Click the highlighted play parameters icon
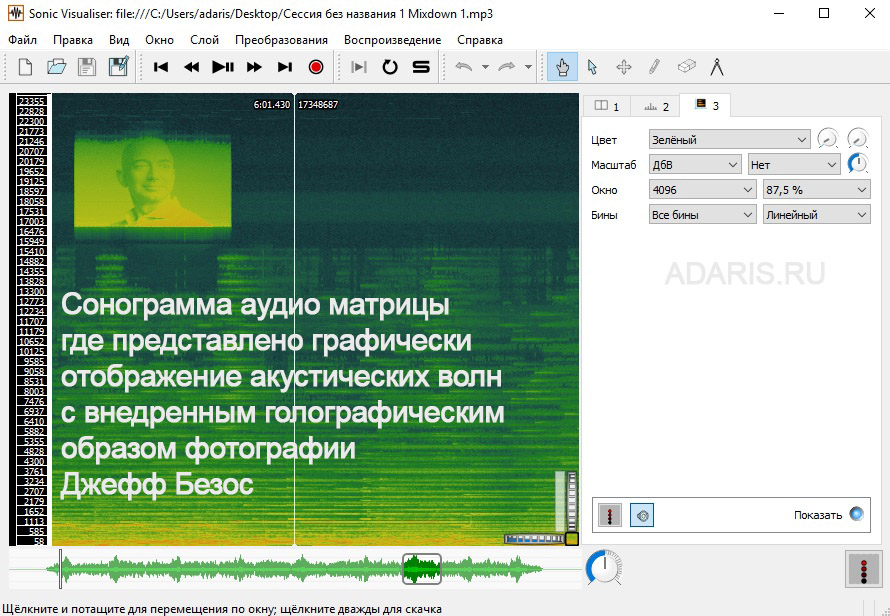This screenshot has height=616, width=890. click(642, 515)
